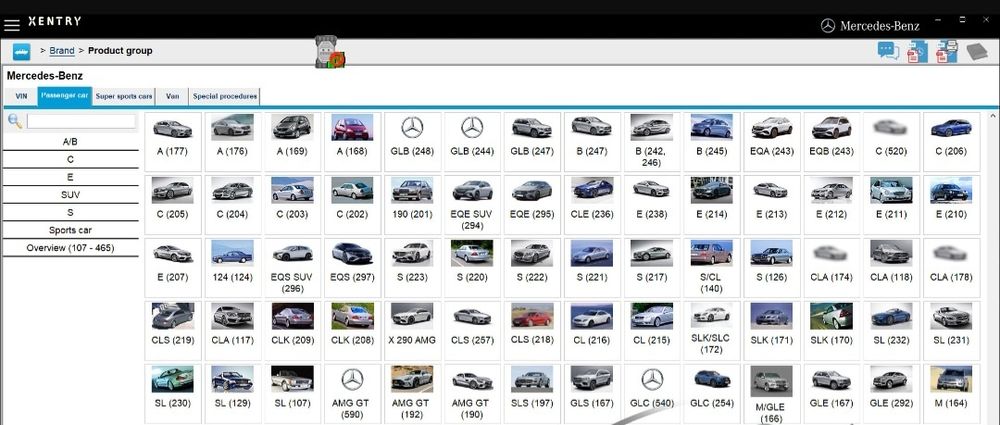Open the hamburger menu next to XENTRY
The height and width of the screenshot is (425, 1000).
[11, 25]
